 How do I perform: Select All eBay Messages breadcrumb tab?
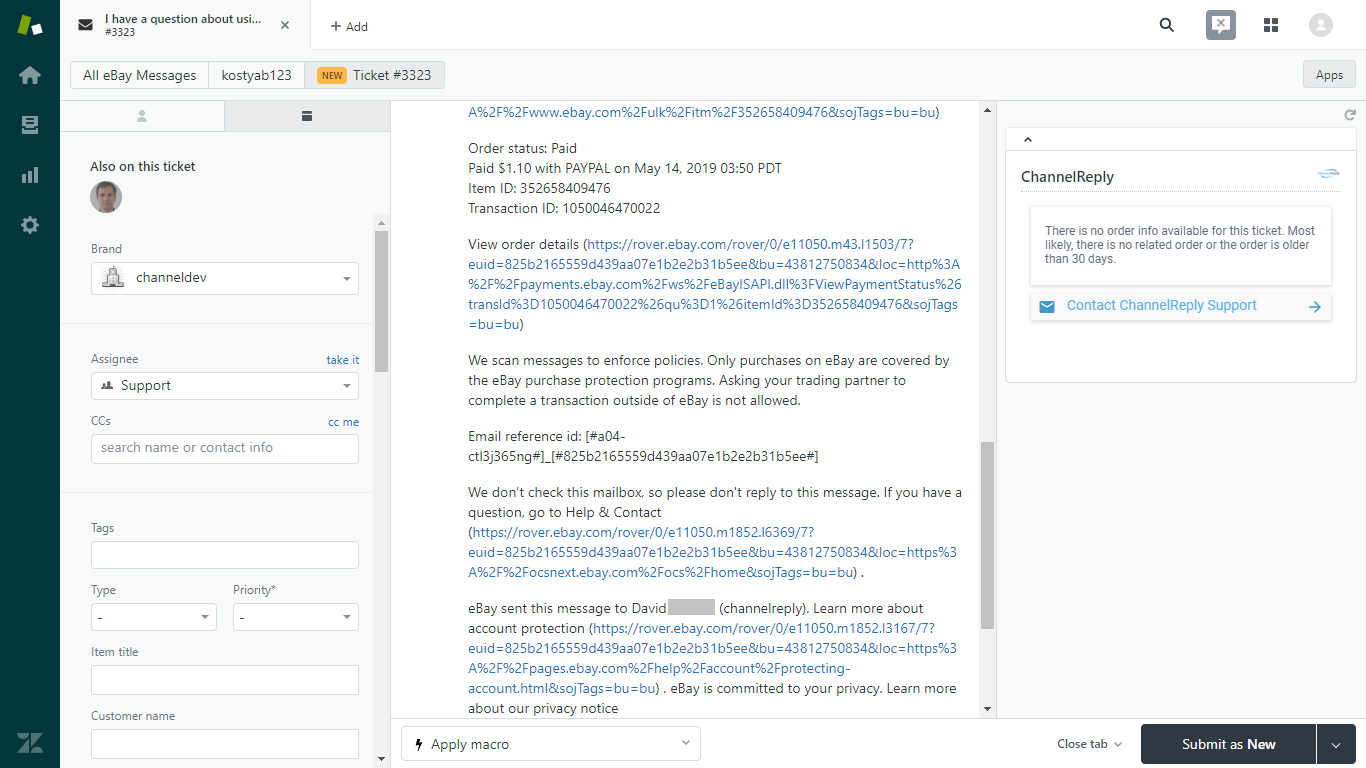[139, 75]
